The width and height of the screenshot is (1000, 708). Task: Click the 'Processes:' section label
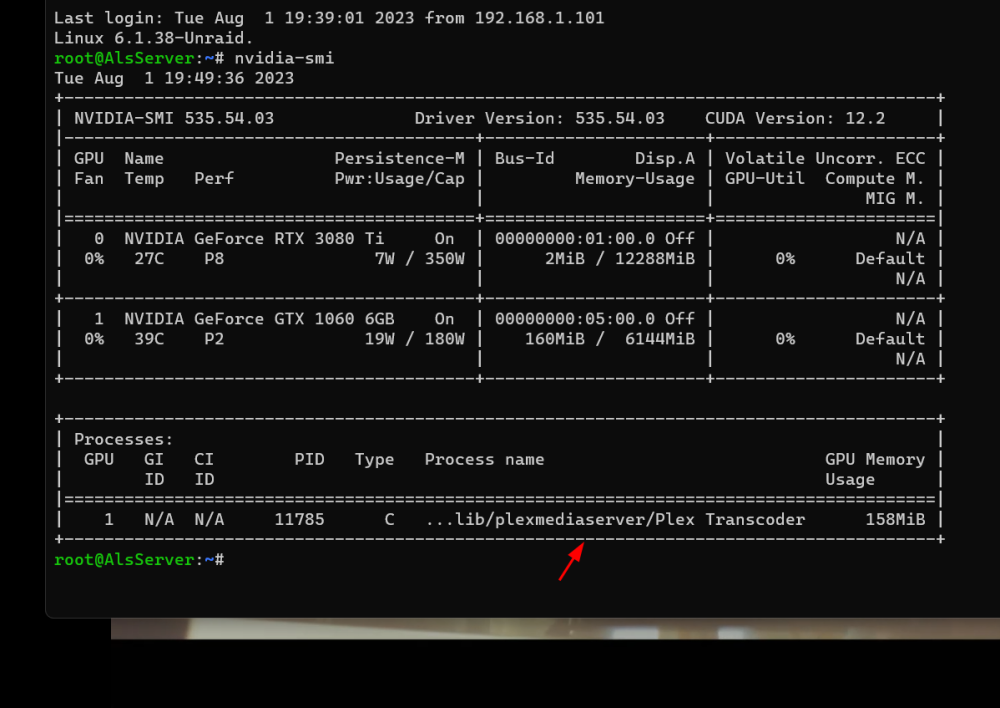[x=124, y=439]
